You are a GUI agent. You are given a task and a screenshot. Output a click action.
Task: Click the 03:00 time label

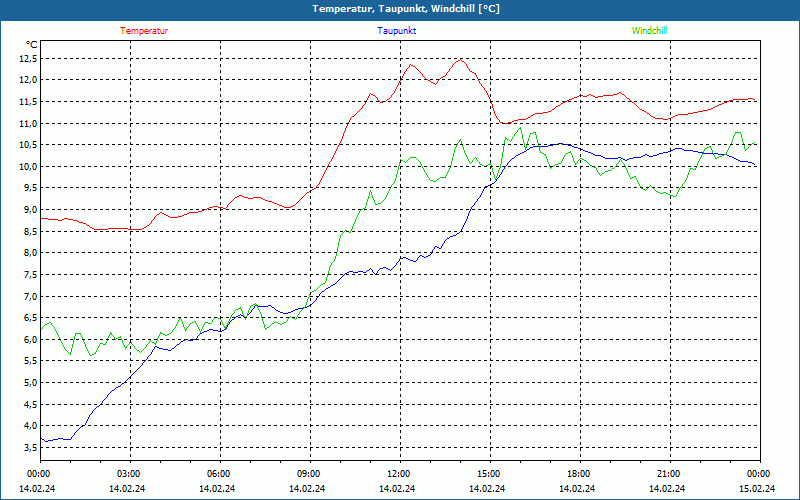coord(130,474)
